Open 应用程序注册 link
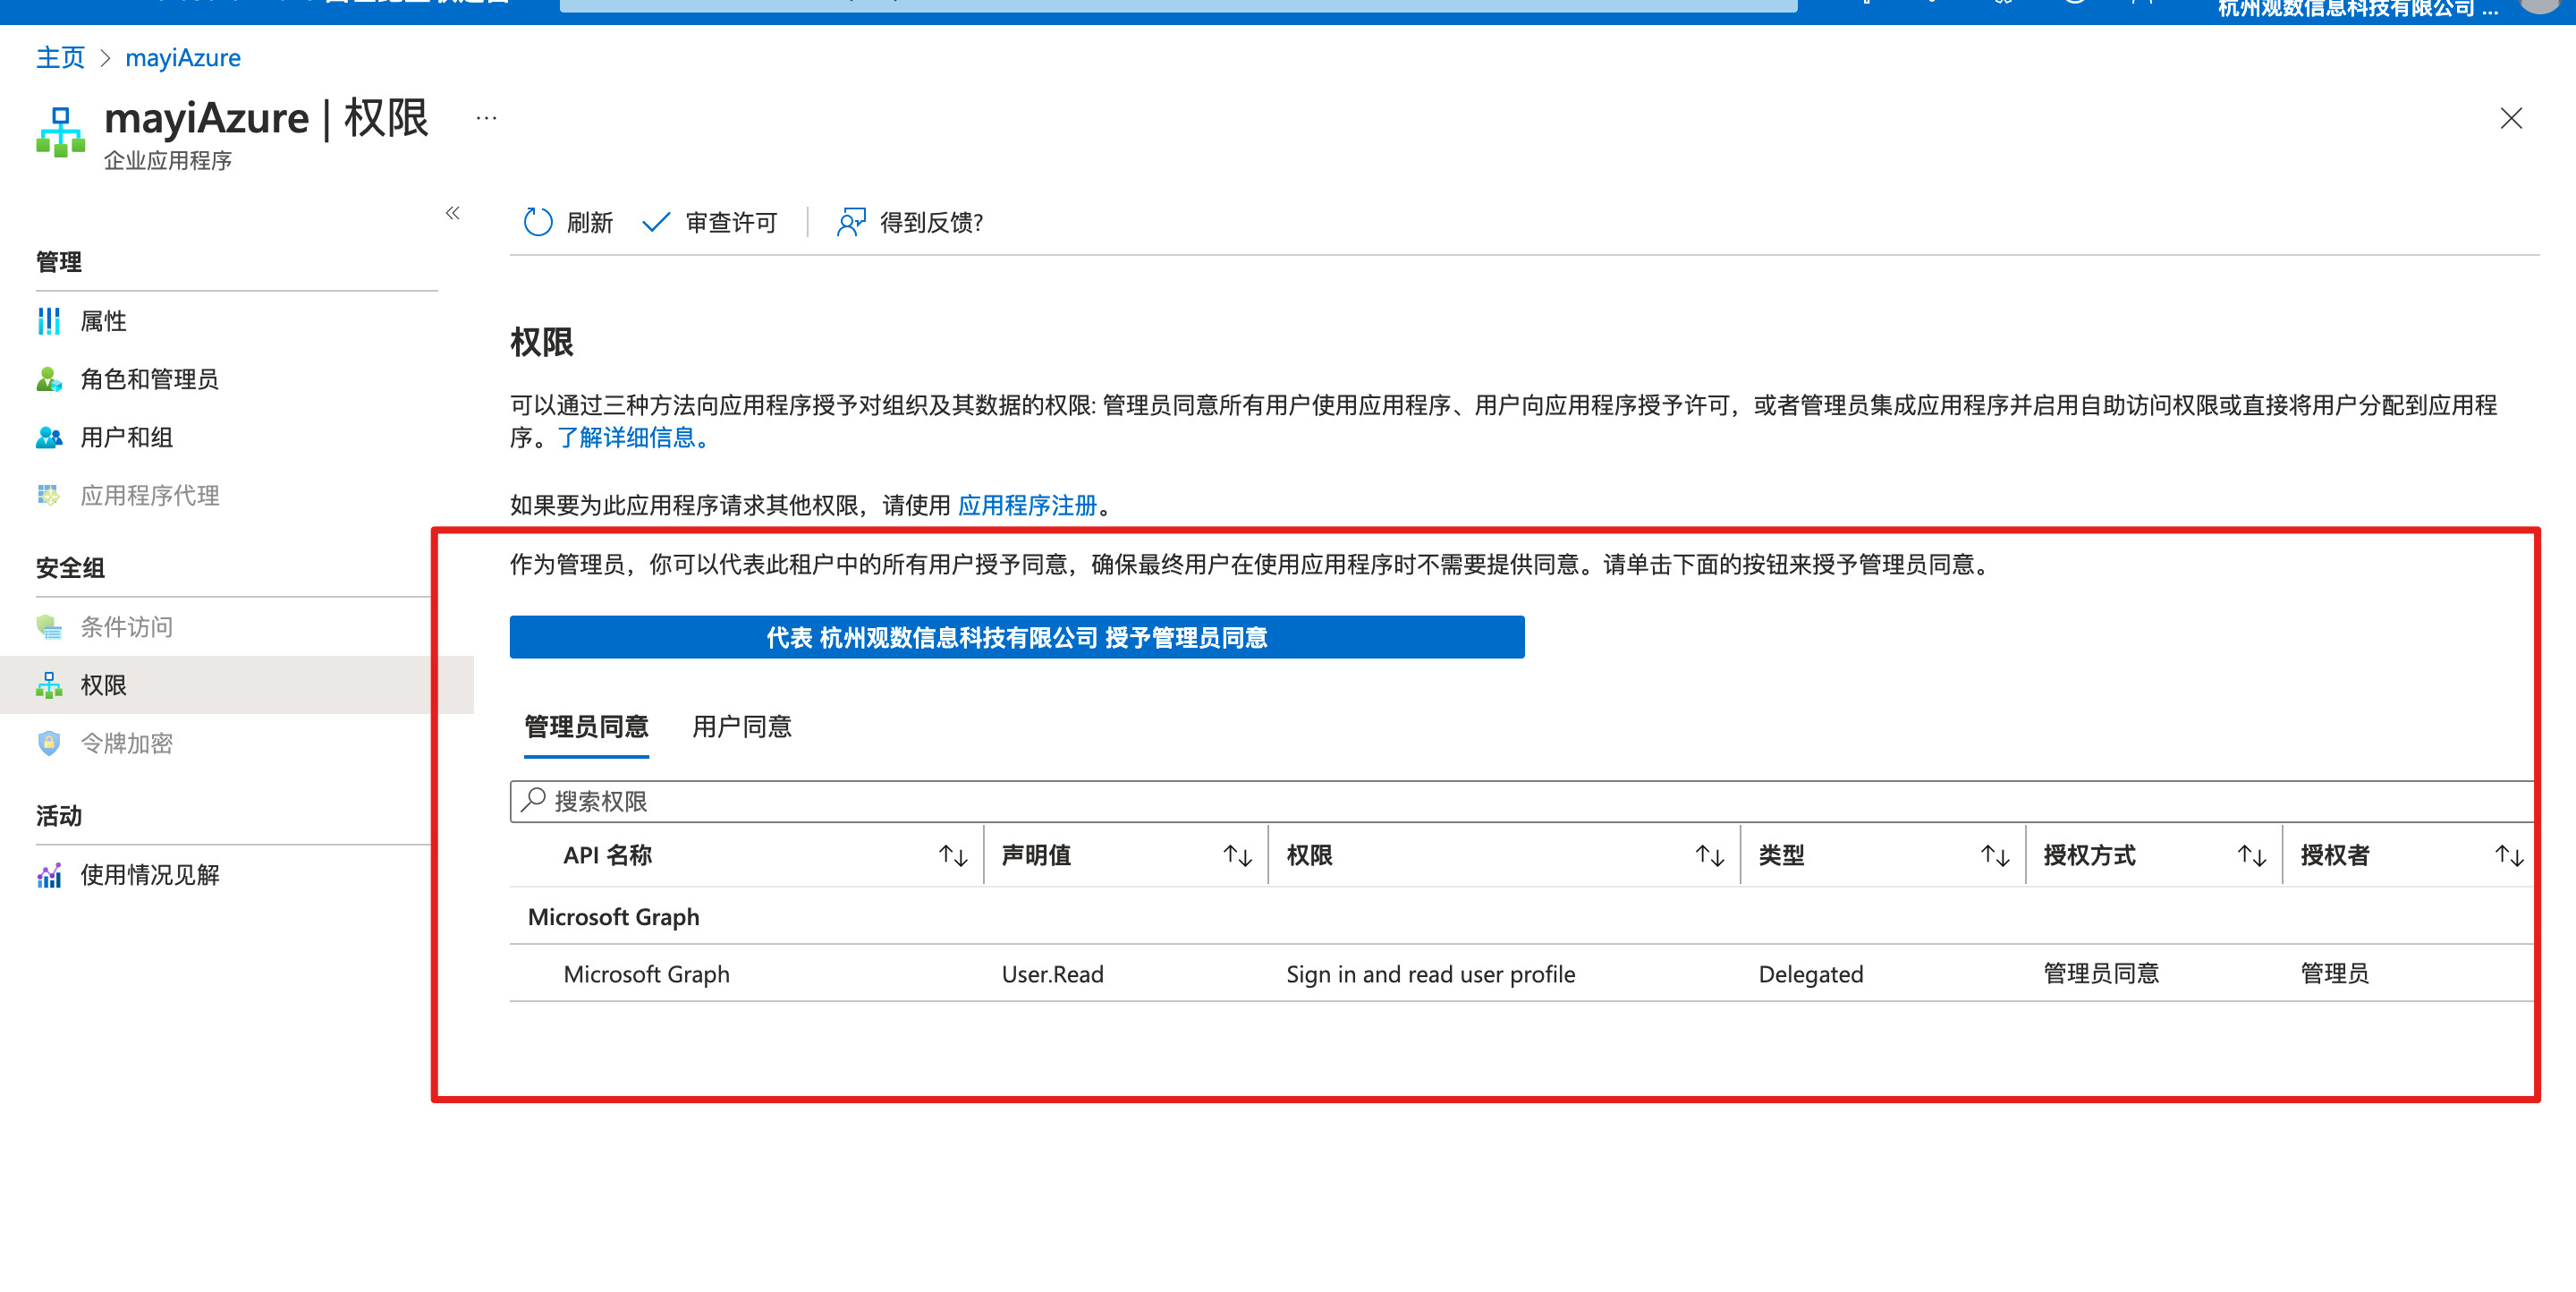Viewport: 2576px width, 1292px height. [x=1027, y=506]
